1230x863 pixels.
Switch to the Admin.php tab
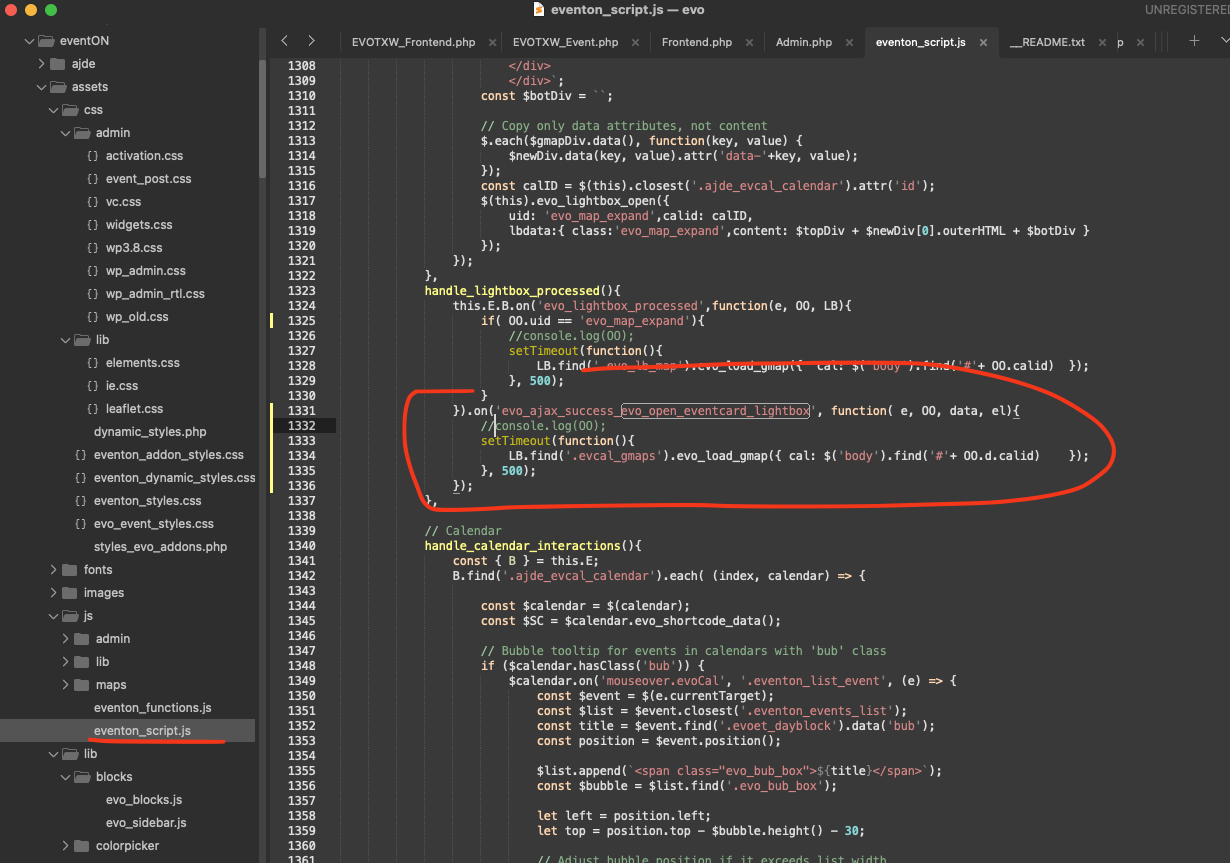pos(803,42)
